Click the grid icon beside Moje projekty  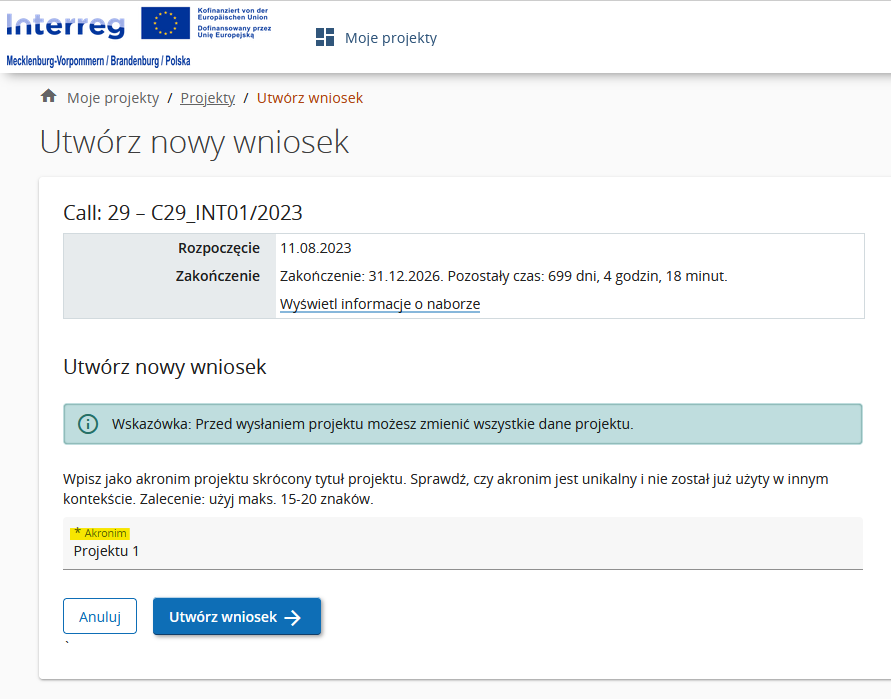pyautogui.click(x=325, y=37)
